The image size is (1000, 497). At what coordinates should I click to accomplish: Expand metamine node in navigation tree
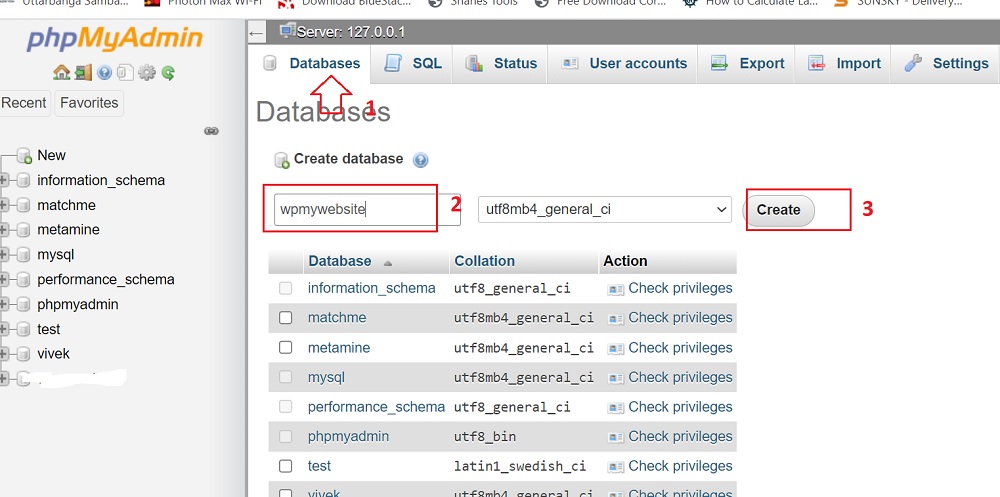4,230
